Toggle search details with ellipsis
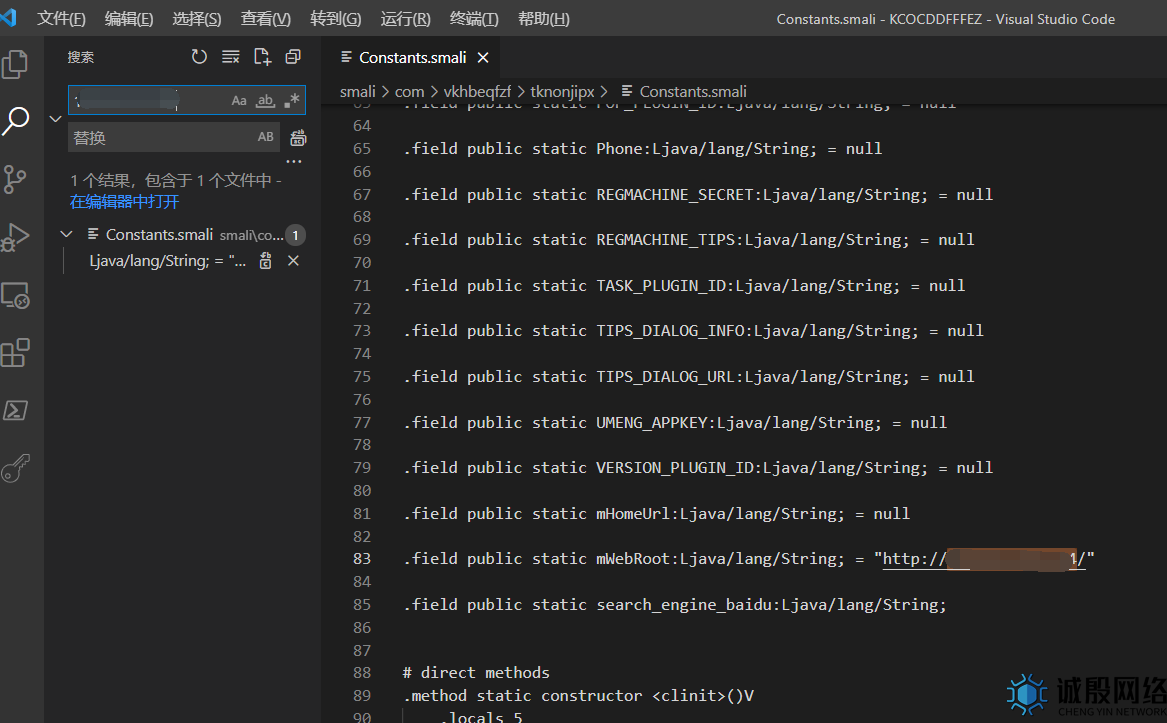Image resolution: width=1167 pixels, height=723 pixels. pos(294,161)
